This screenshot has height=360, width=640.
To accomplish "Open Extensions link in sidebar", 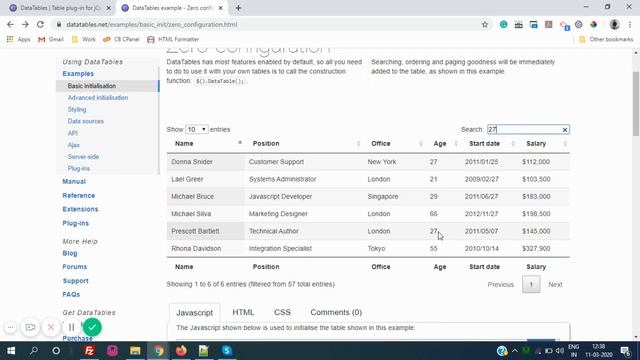I will (80, 209).
